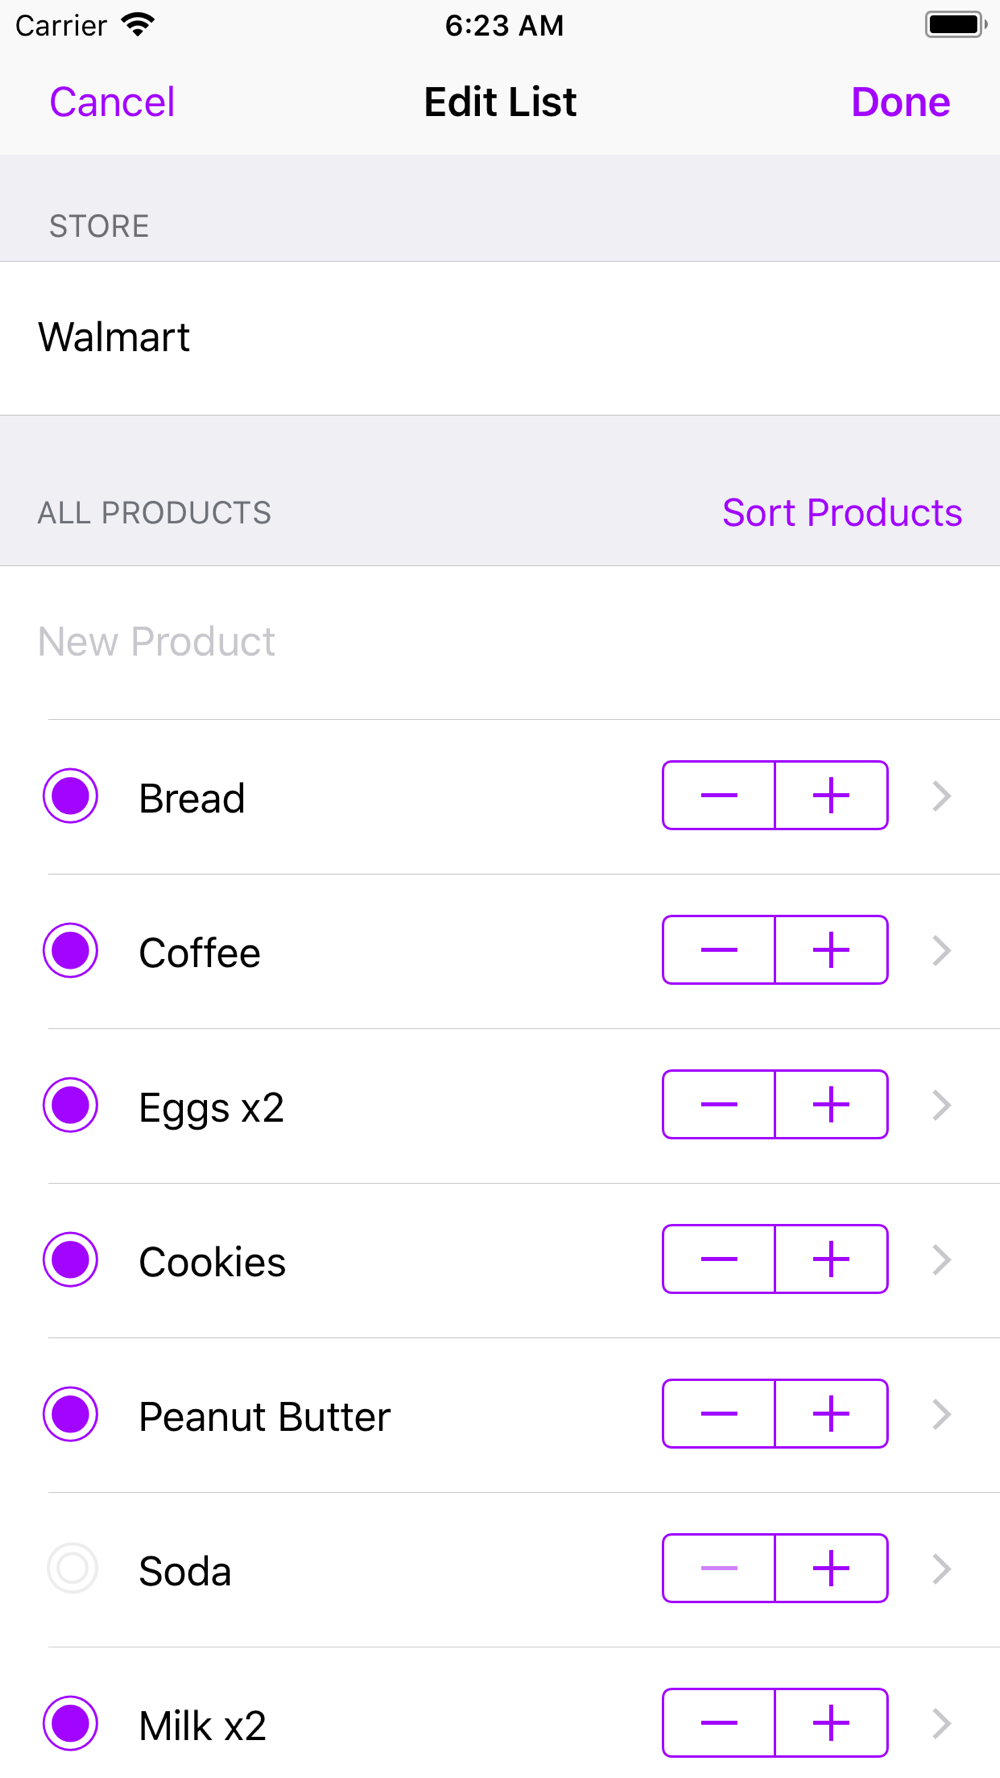Viewport: 1000px width, 1778px height.
Task: Decrease Milk quantity with minus
Action: click(719, 1723)
